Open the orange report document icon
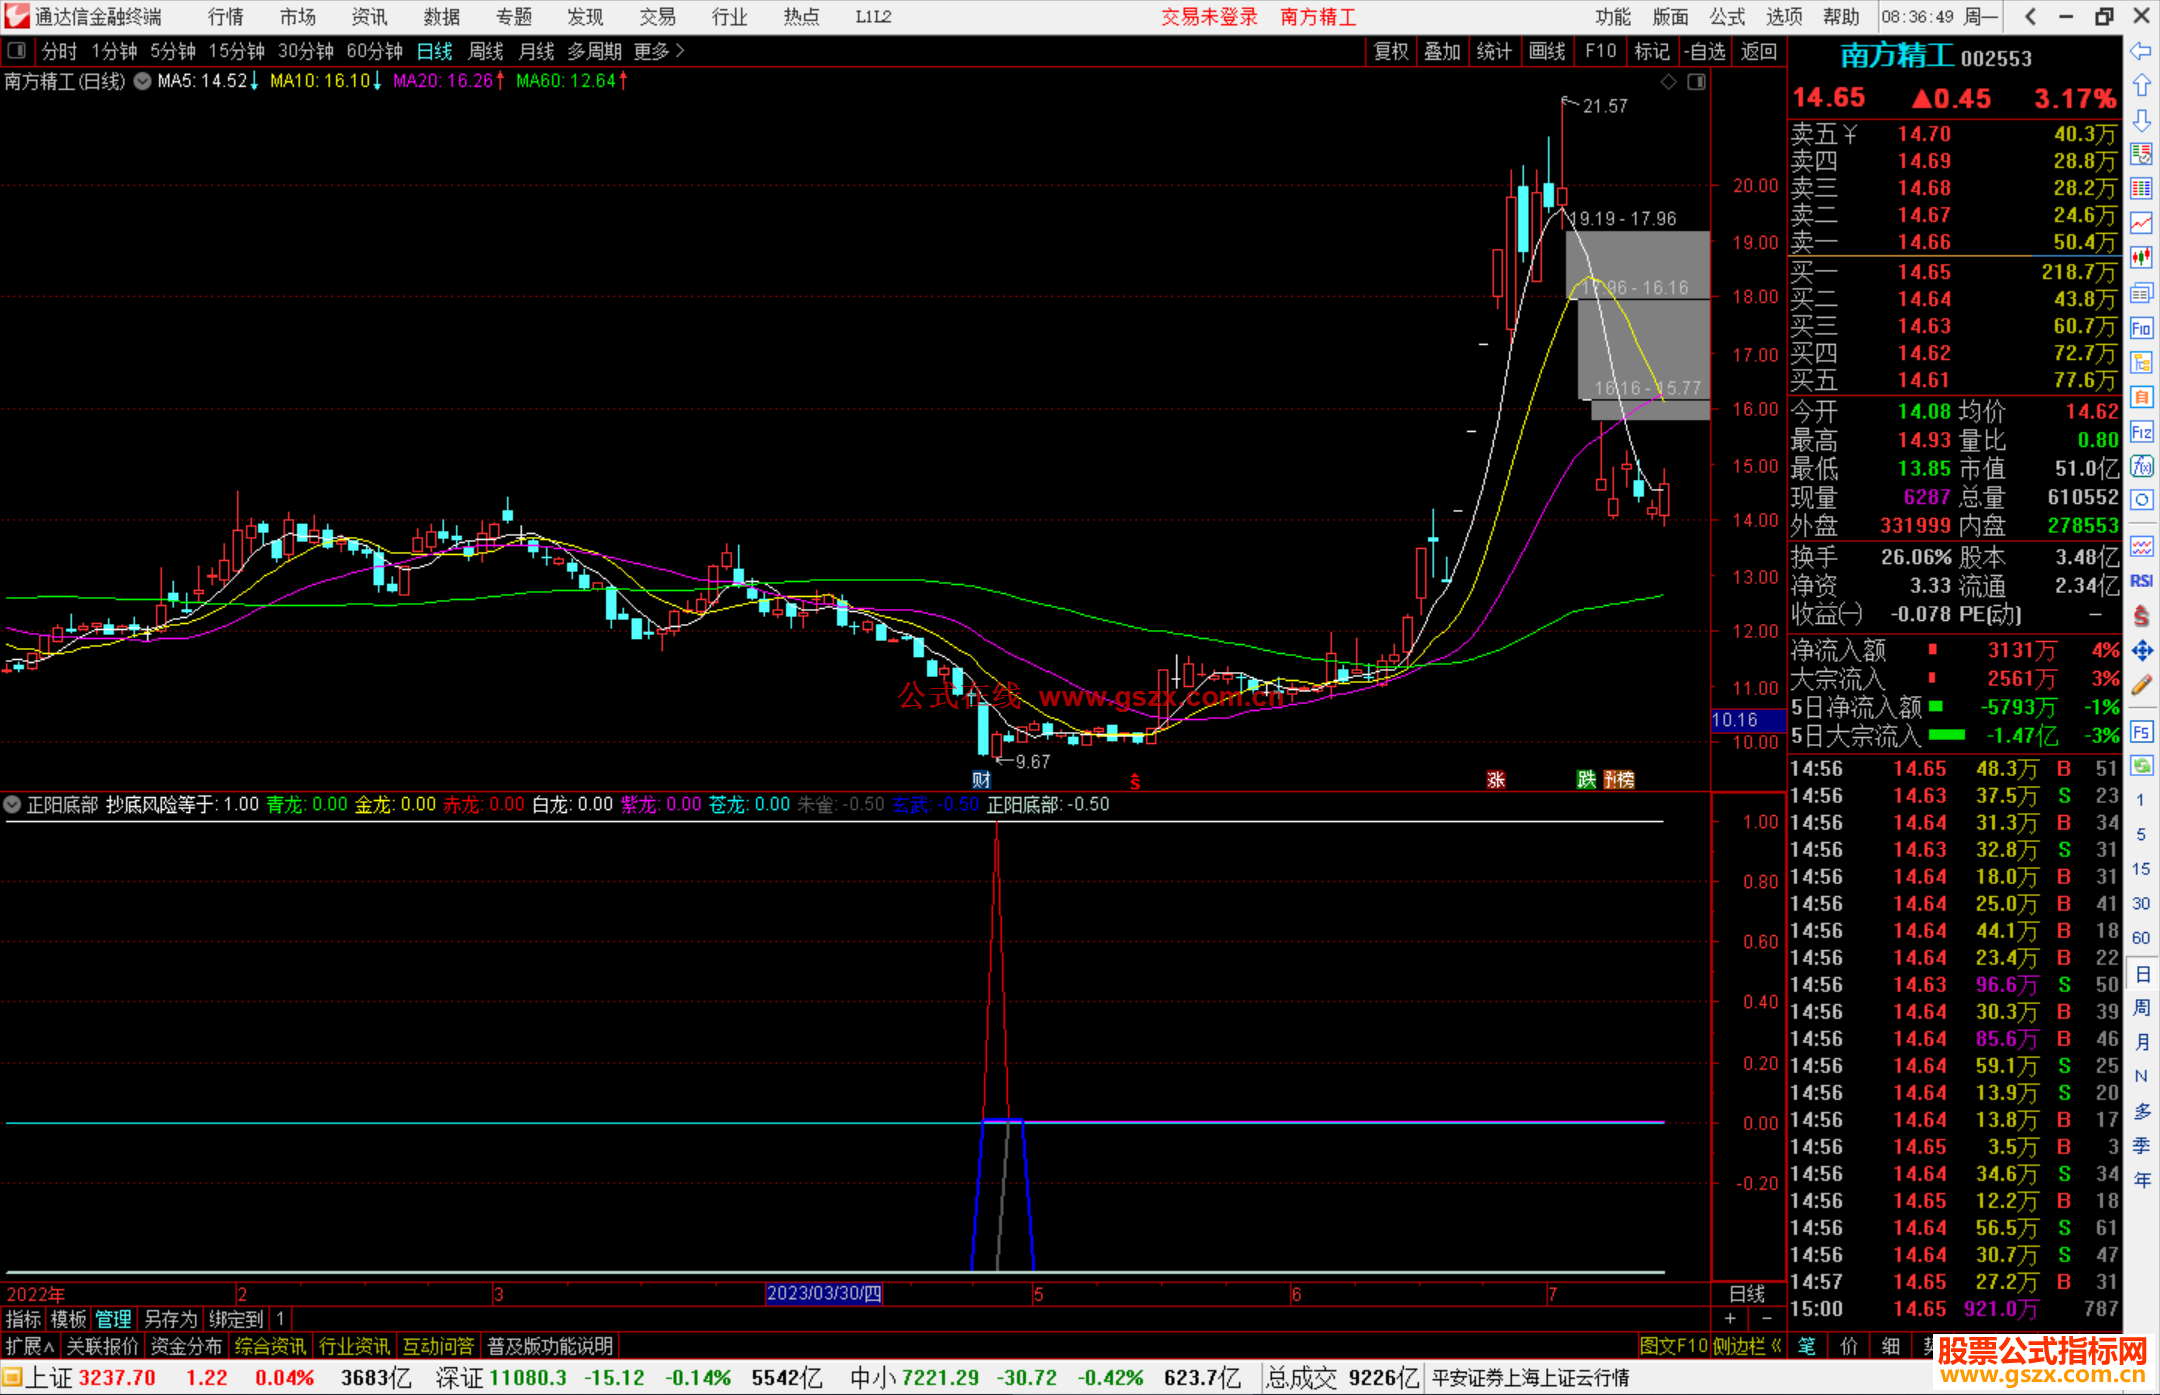Screen dimensions: 2160x1395 2141,397
